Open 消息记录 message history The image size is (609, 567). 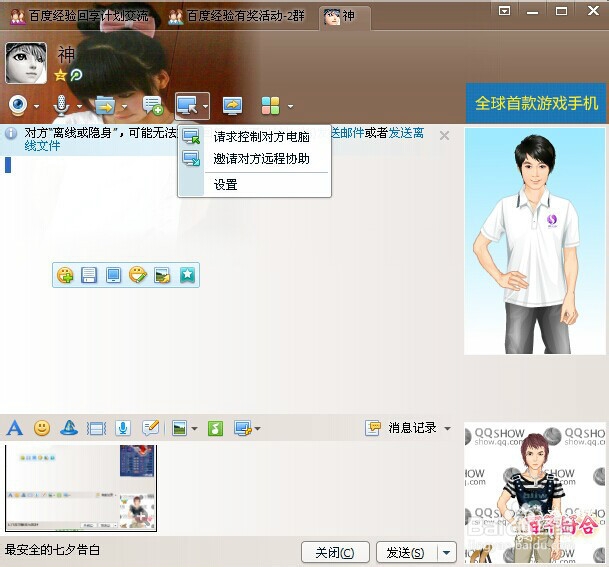(x=401, y=428)
